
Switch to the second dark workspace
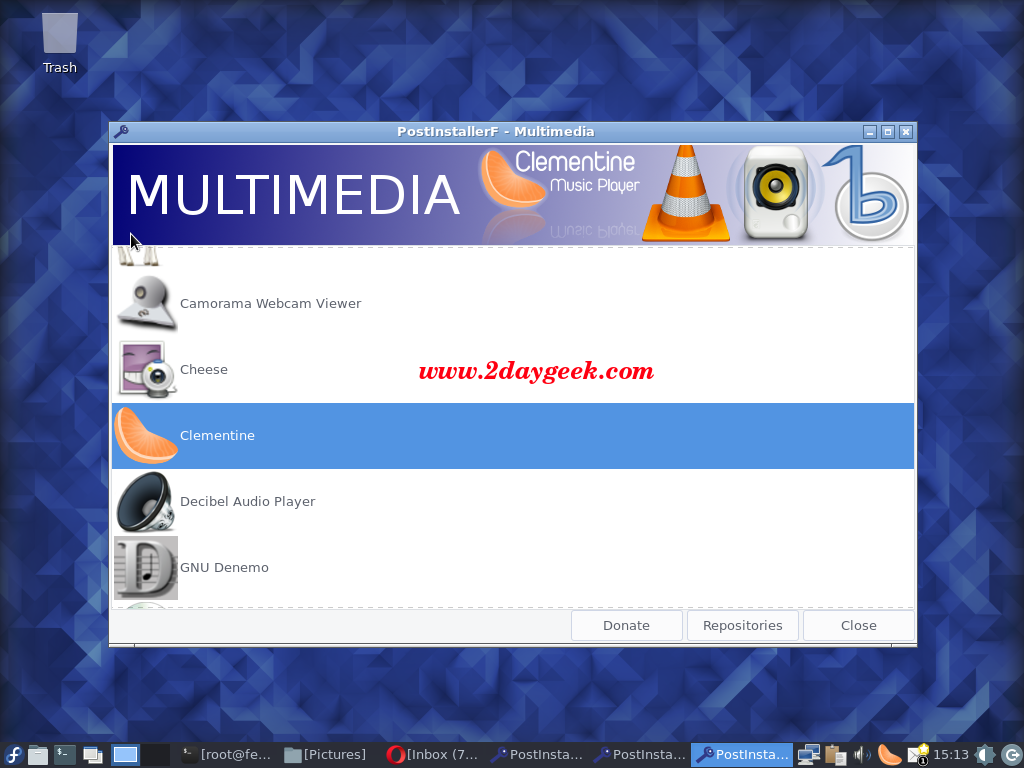point(155,755)
